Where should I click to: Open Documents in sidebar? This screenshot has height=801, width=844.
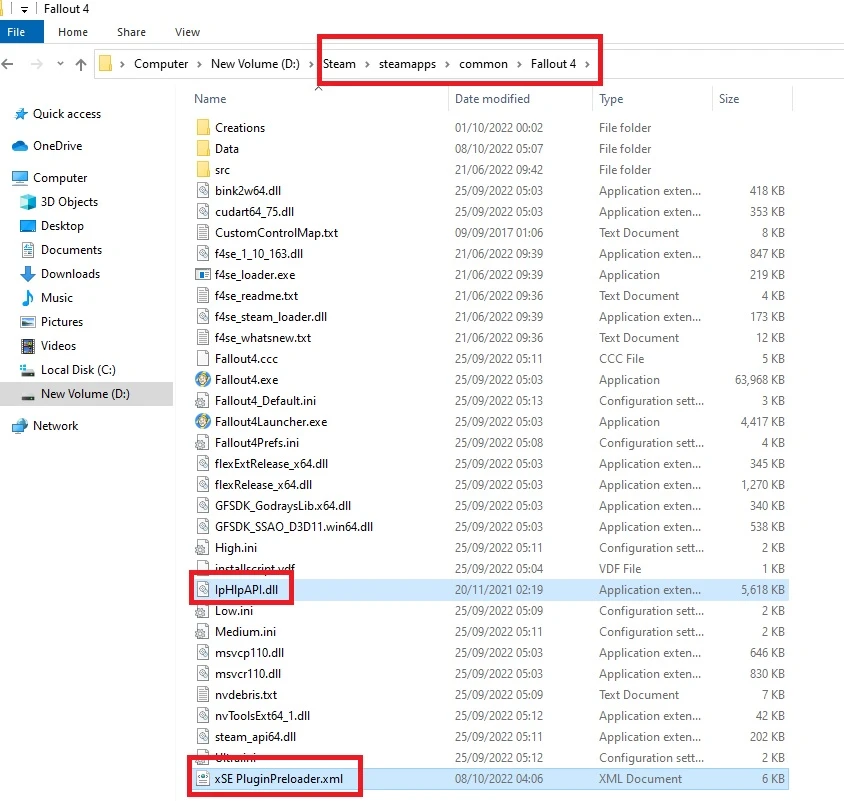point(71,250)
